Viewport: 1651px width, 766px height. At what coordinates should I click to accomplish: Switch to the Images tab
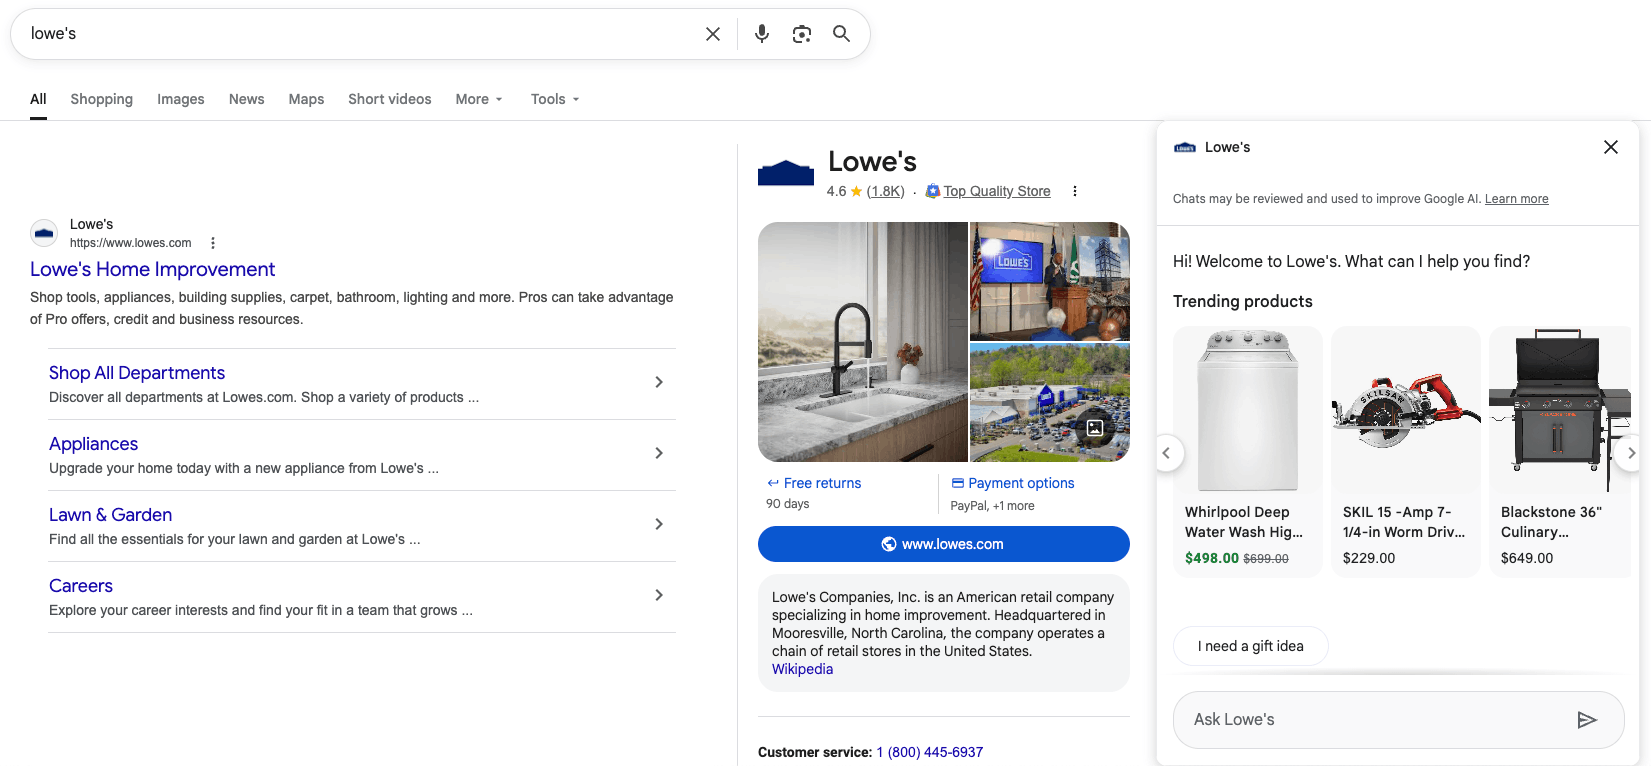pyautogui.click(x=180, y=99)
